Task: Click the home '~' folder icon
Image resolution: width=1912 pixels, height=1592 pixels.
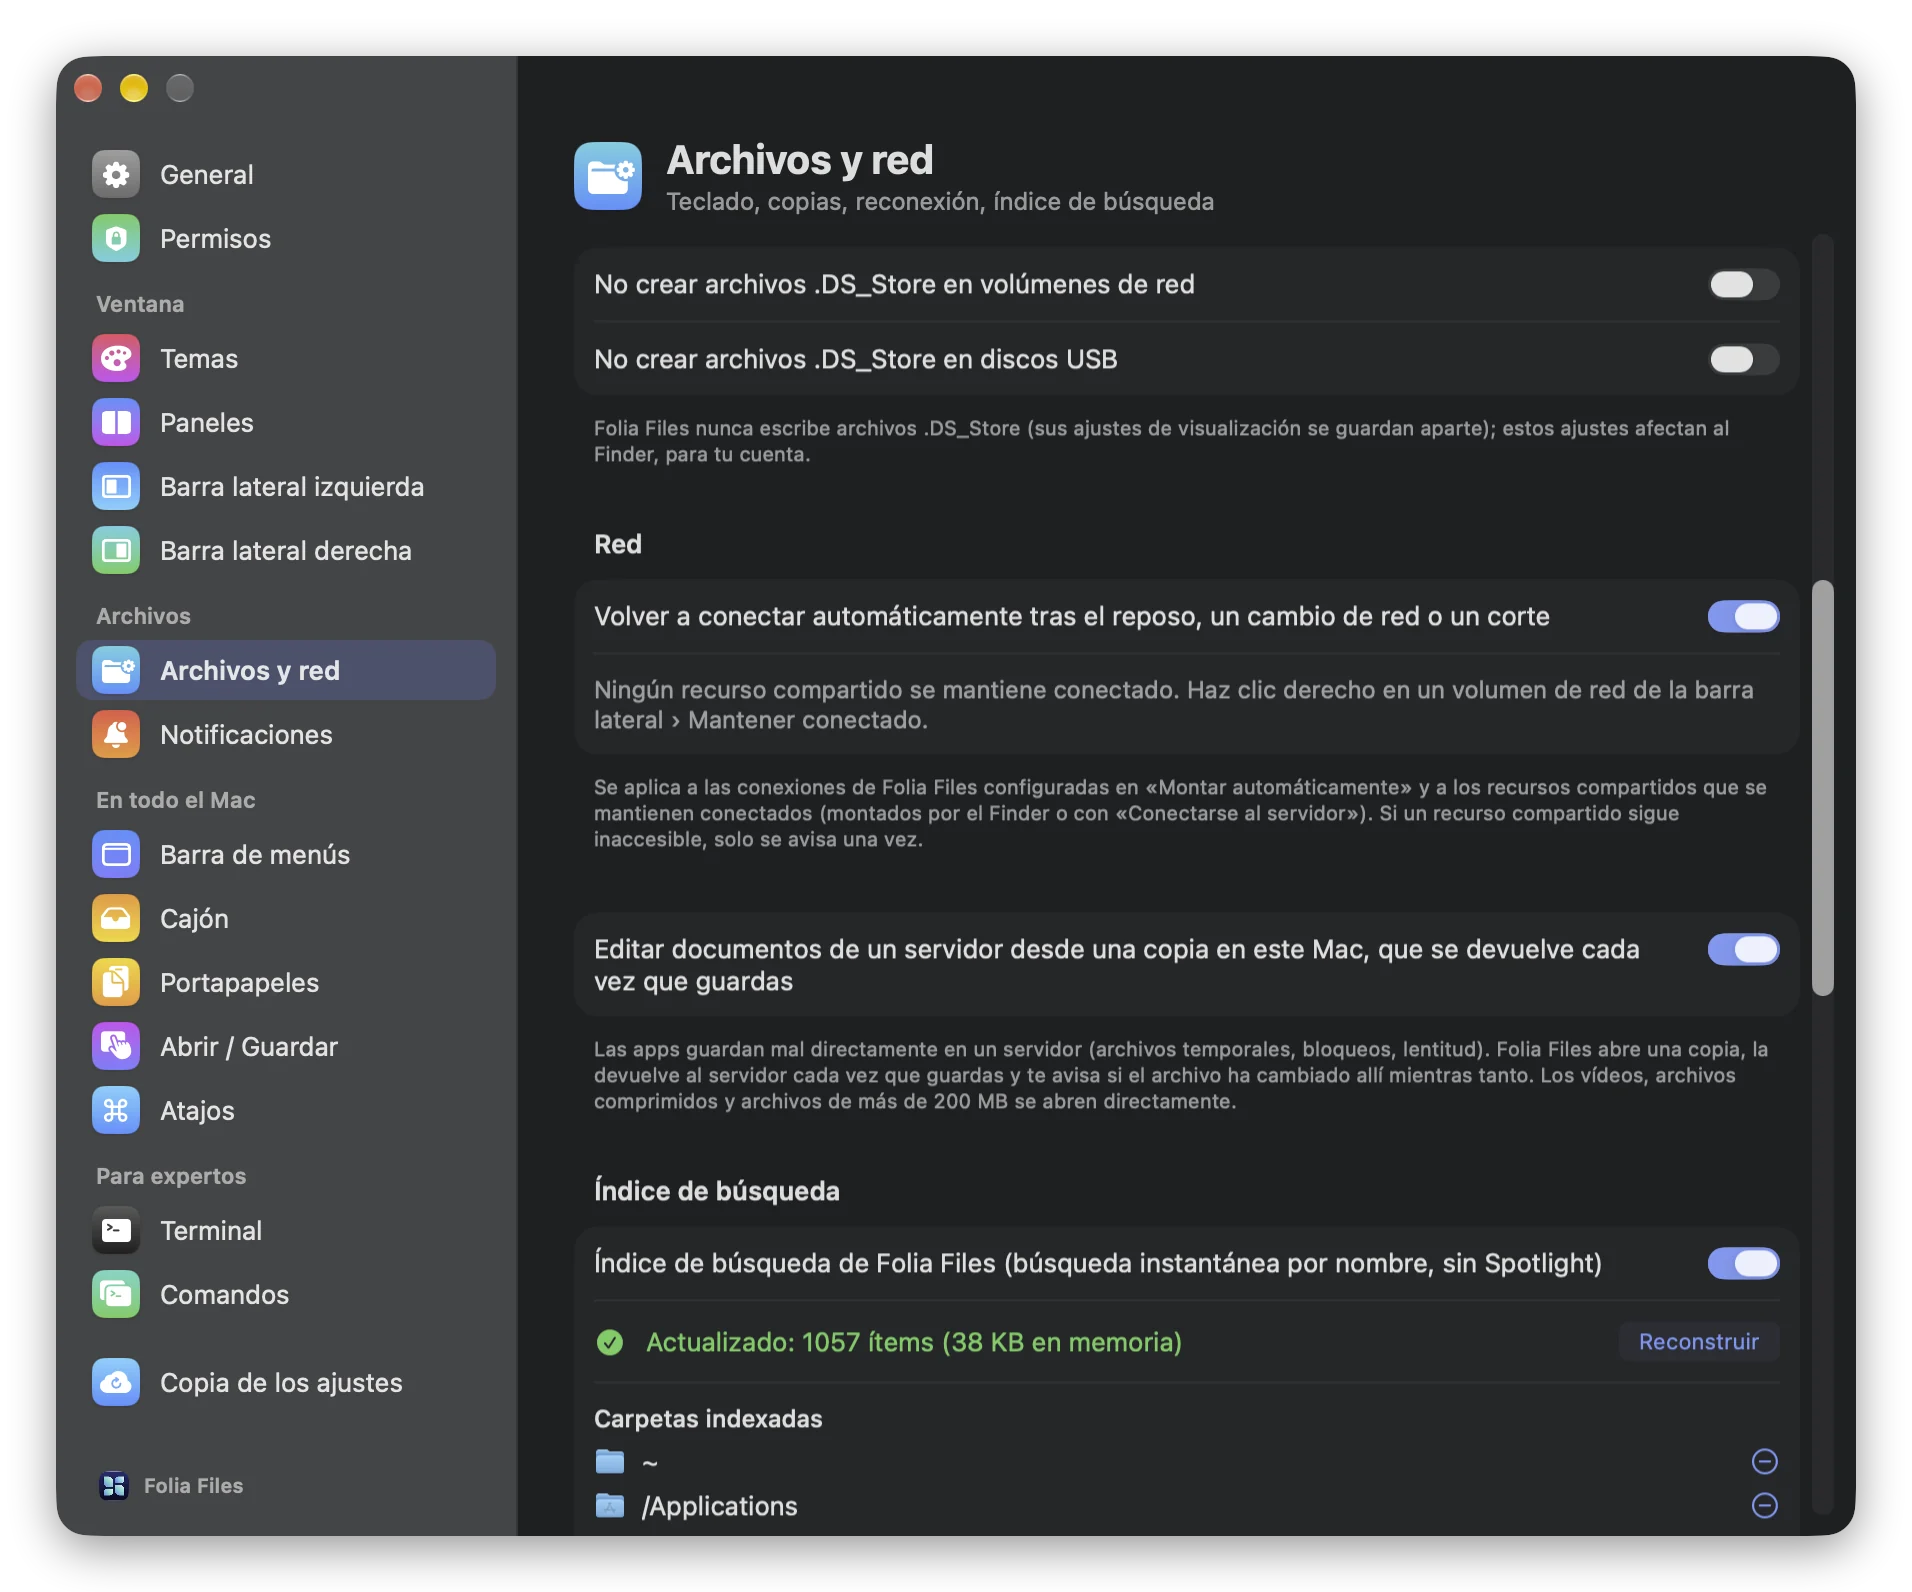Action: coord(610,1462)
